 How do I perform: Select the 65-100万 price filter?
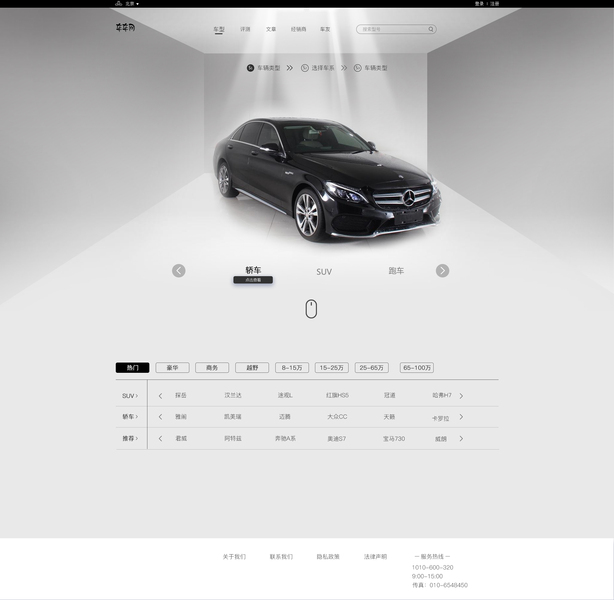(x=417, y=367)
